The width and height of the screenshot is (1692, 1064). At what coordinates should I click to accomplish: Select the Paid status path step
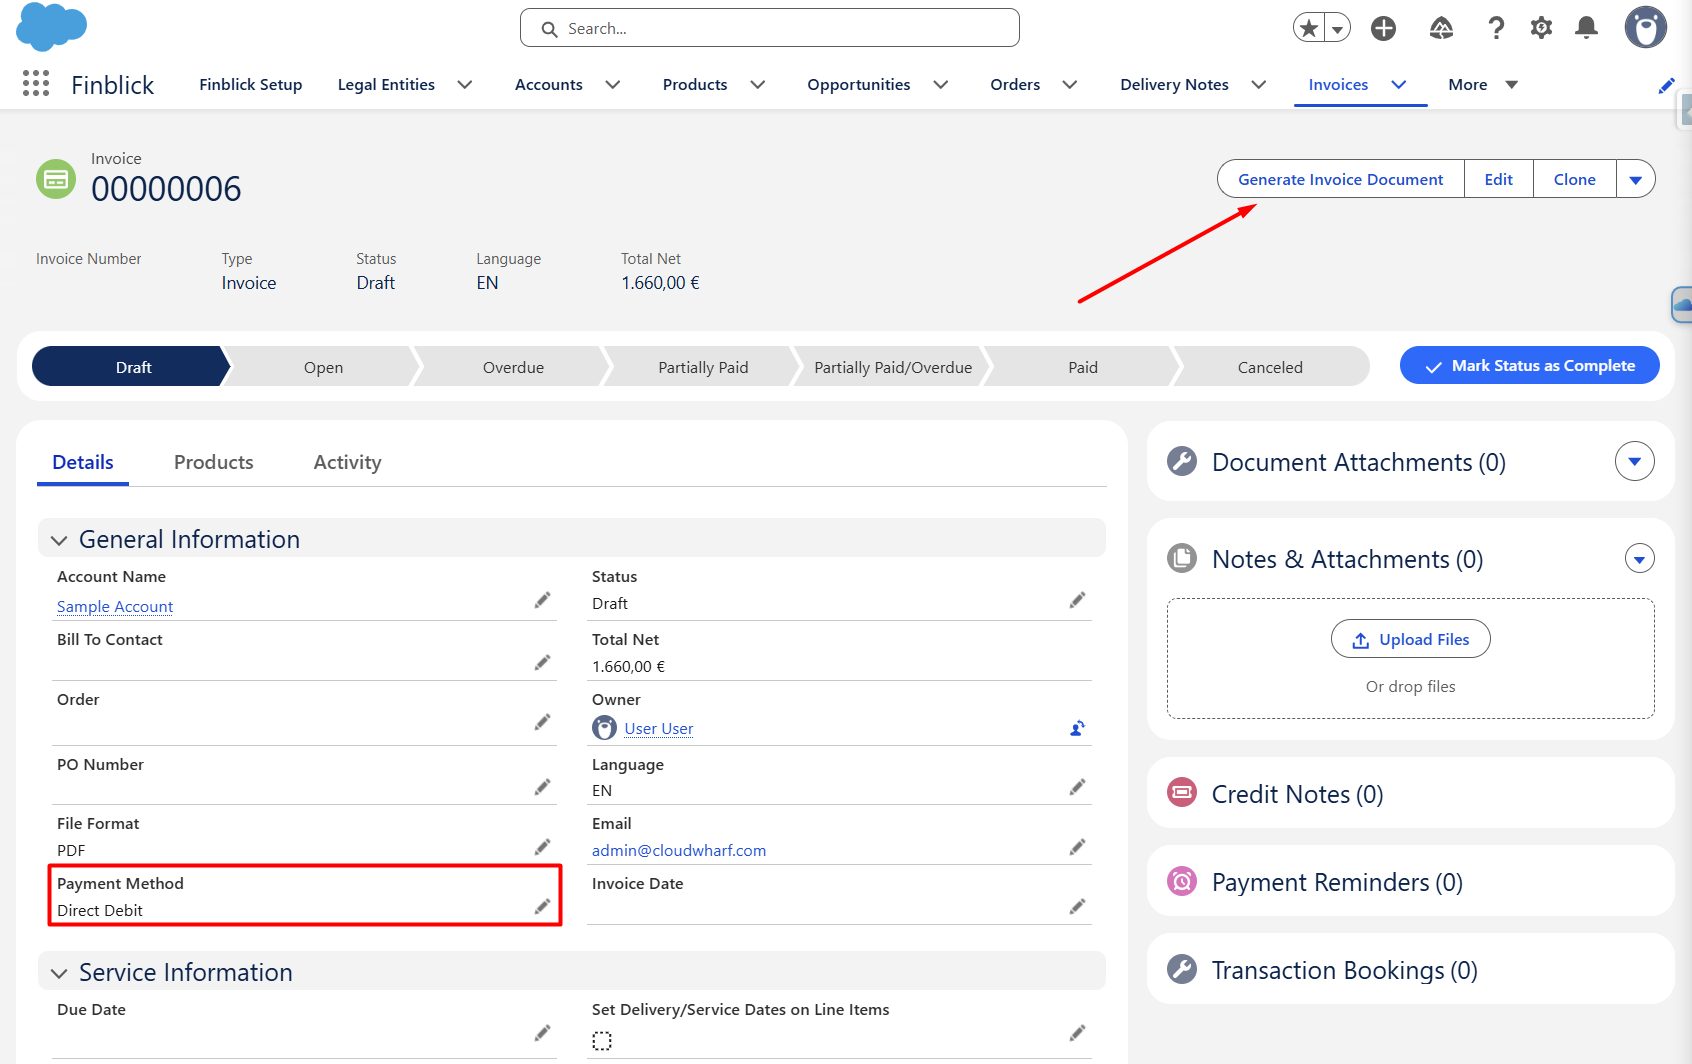click(x=1083, y=367)
